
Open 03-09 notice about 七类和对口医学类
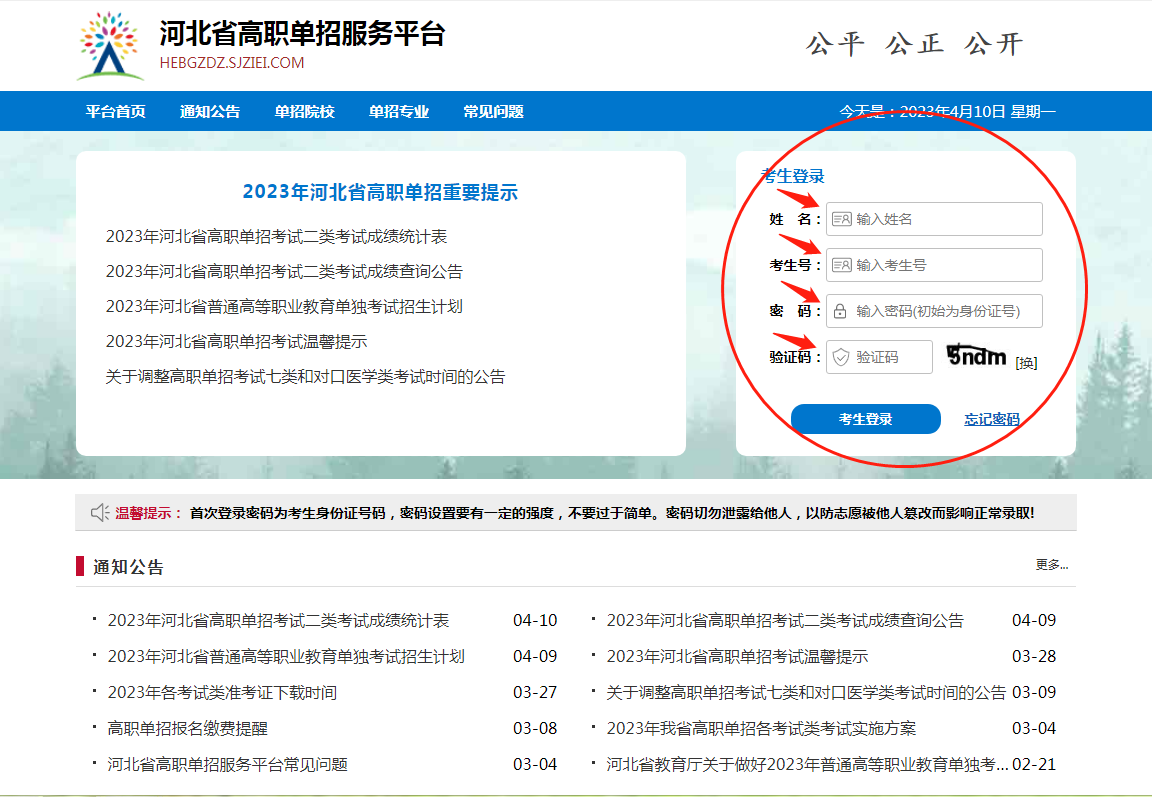(806, 693)
